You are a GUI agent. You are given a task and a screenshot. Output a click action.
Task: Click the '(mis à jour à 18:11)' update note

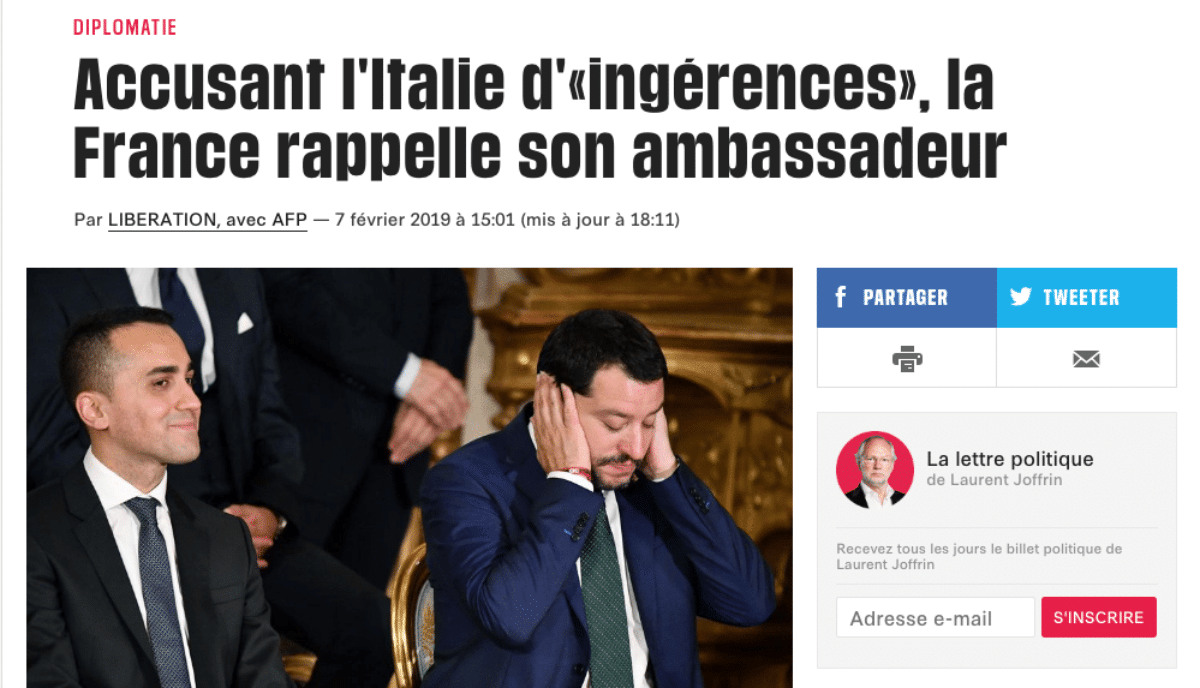[x=600, y=219]
